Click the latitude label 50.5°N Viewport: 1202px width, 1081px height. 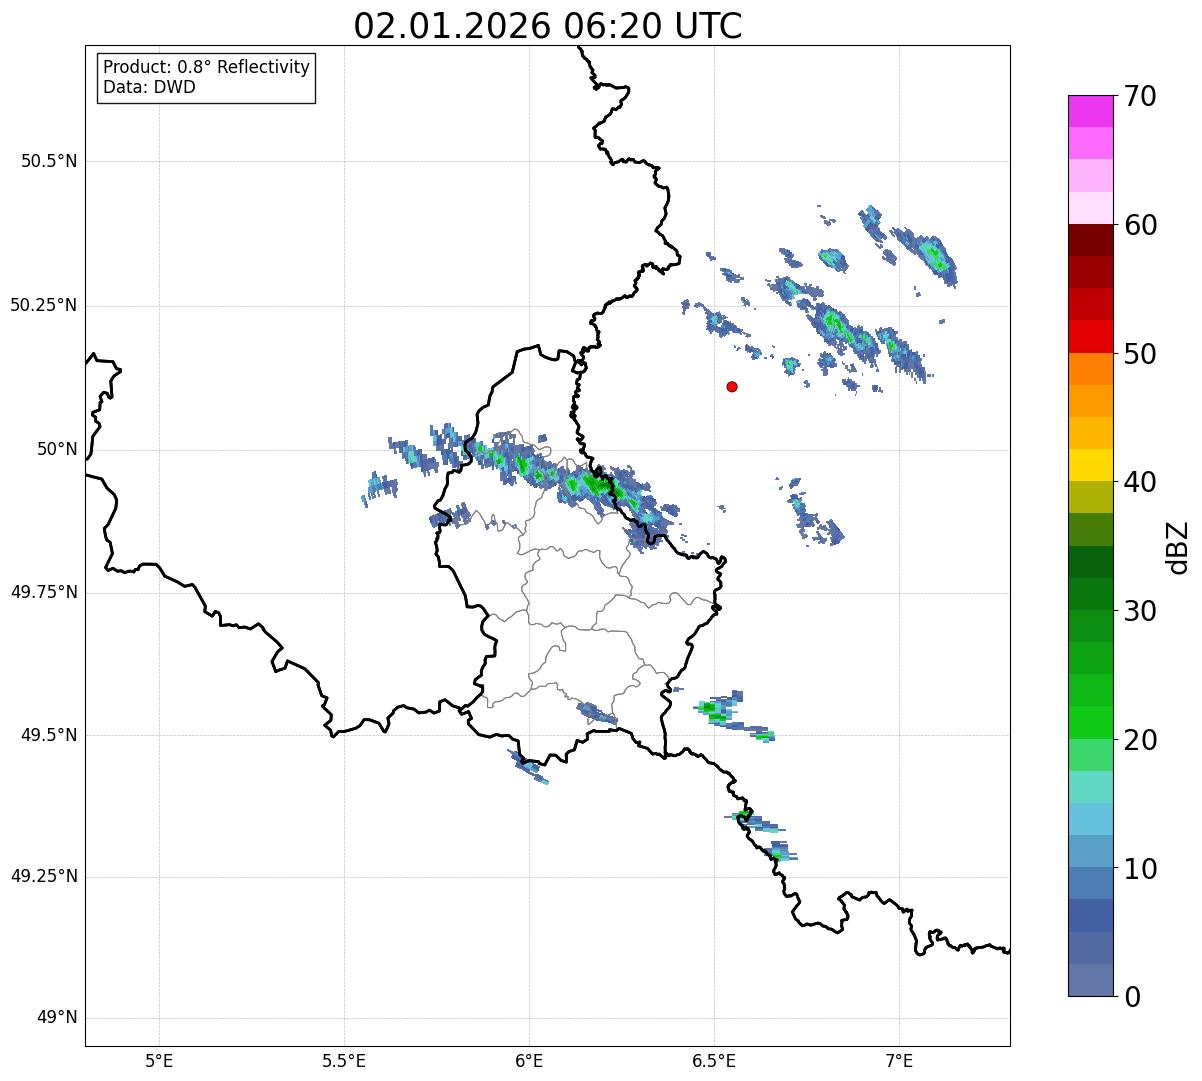49,161
